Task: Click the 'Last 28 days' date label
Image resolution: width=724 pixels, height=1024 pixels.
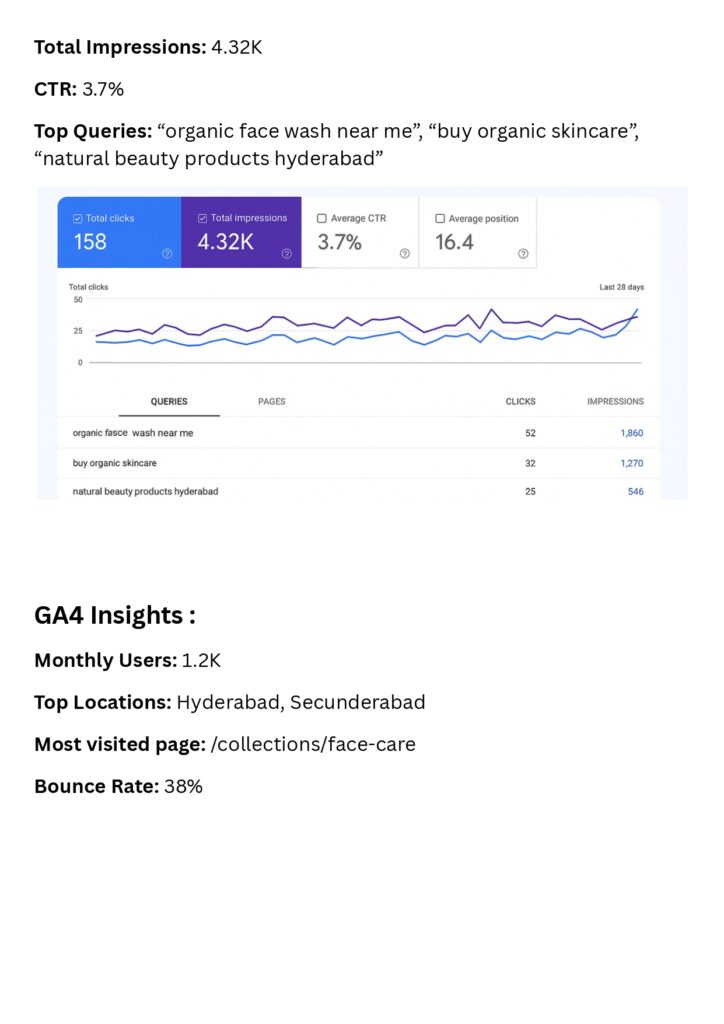Action: (621, 287)
